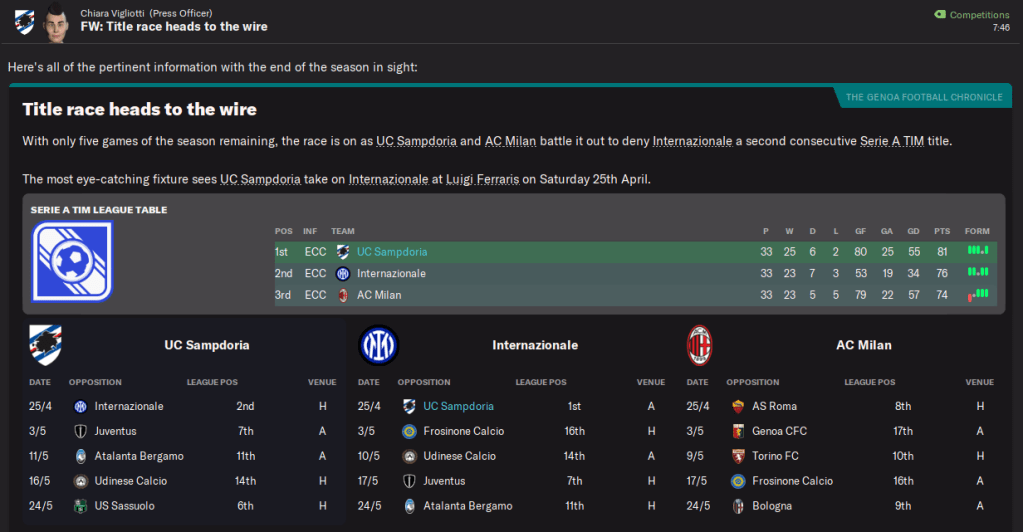Select the large AC Milan club crest
Screen dimensions: 1023x532
pos(699,345)
